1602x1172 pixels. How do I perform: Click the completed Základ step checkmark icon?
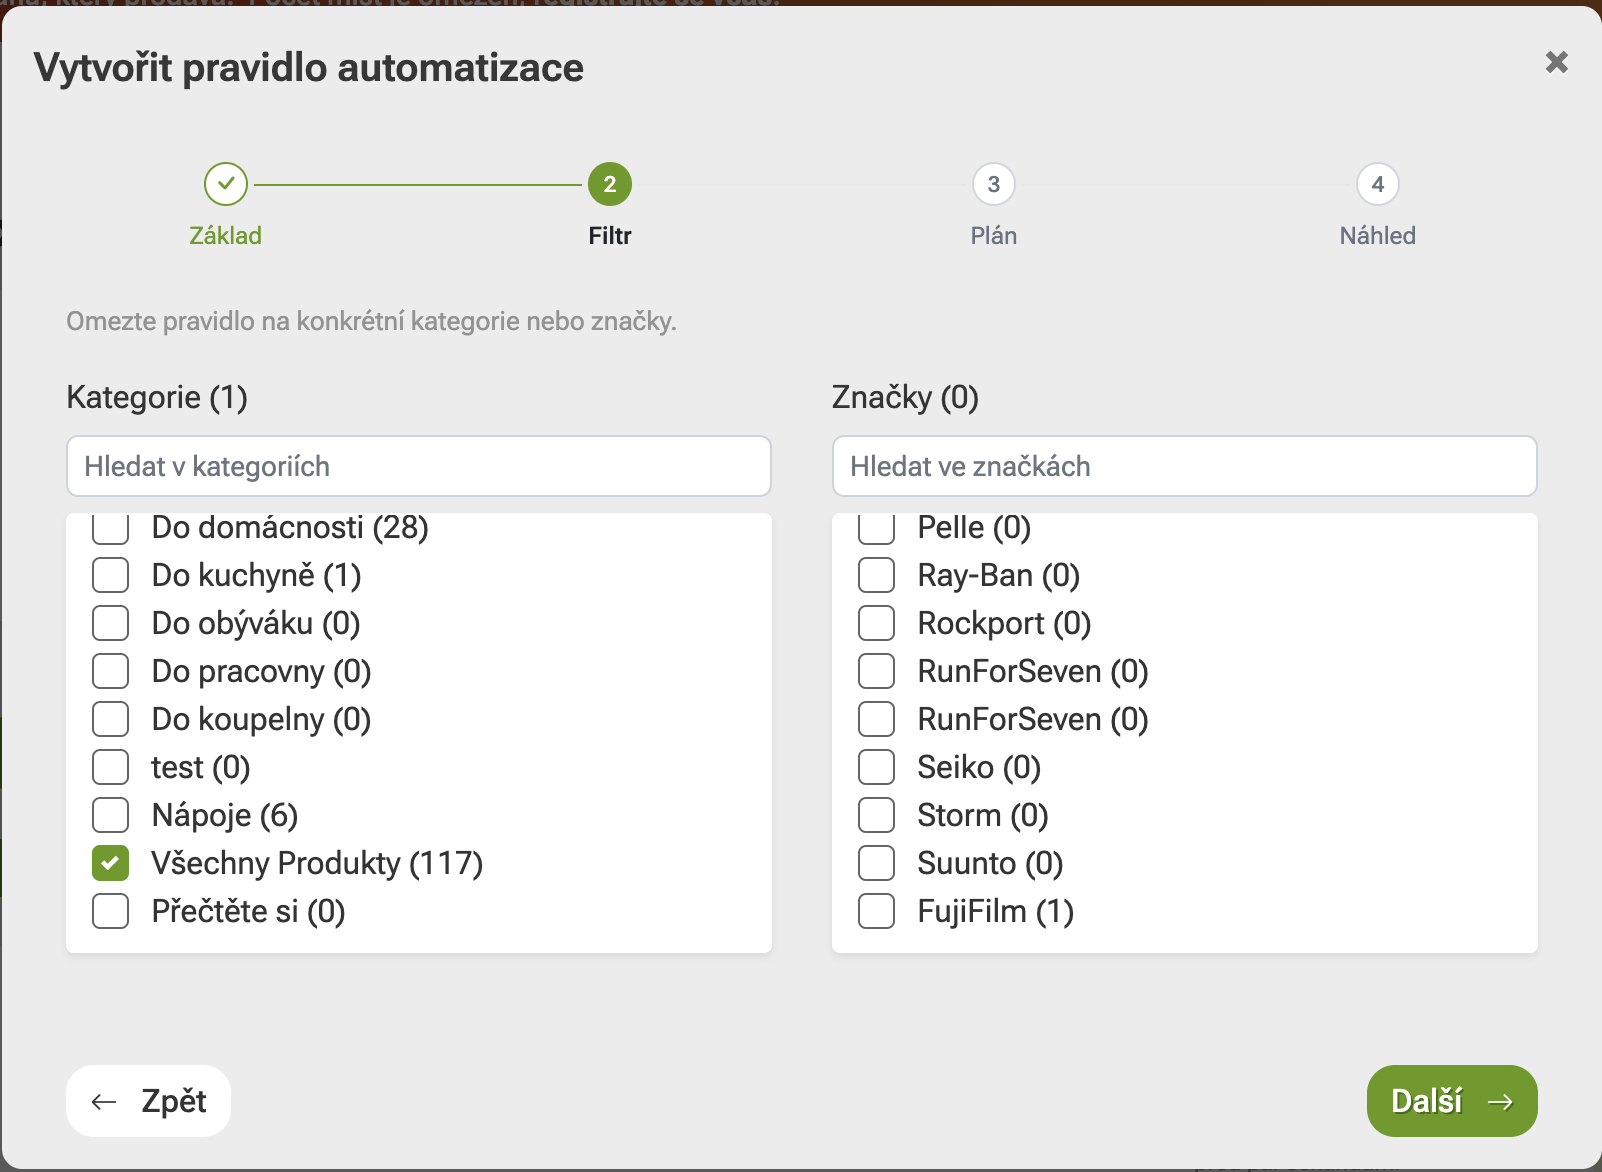(x=226, y=184)
